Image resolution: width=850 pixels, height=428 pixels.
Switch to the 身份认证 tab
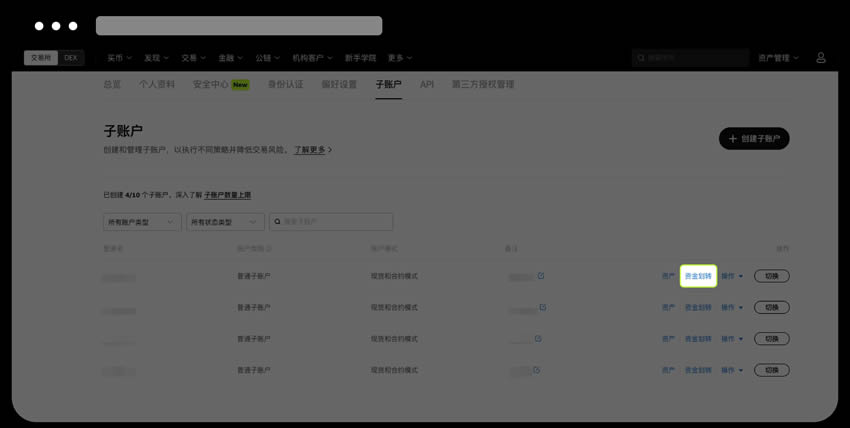285,85
